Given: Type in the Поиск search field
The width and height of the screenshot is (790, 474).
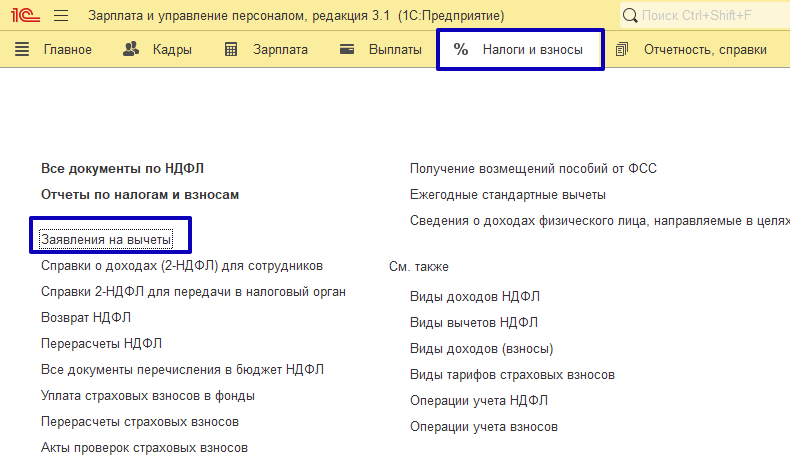Looking at the screenshot, I should tap(710, 16).
